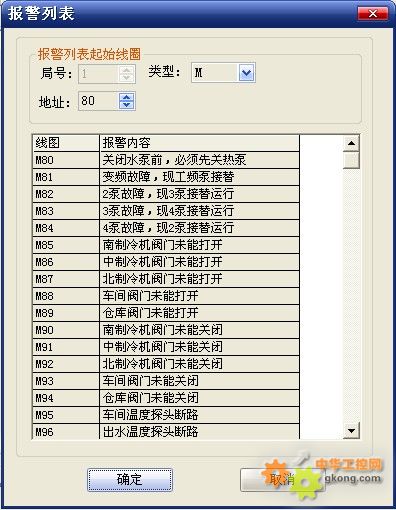
Task: Select alarm text 出水温度探头断路
Action: pos(150,432)
